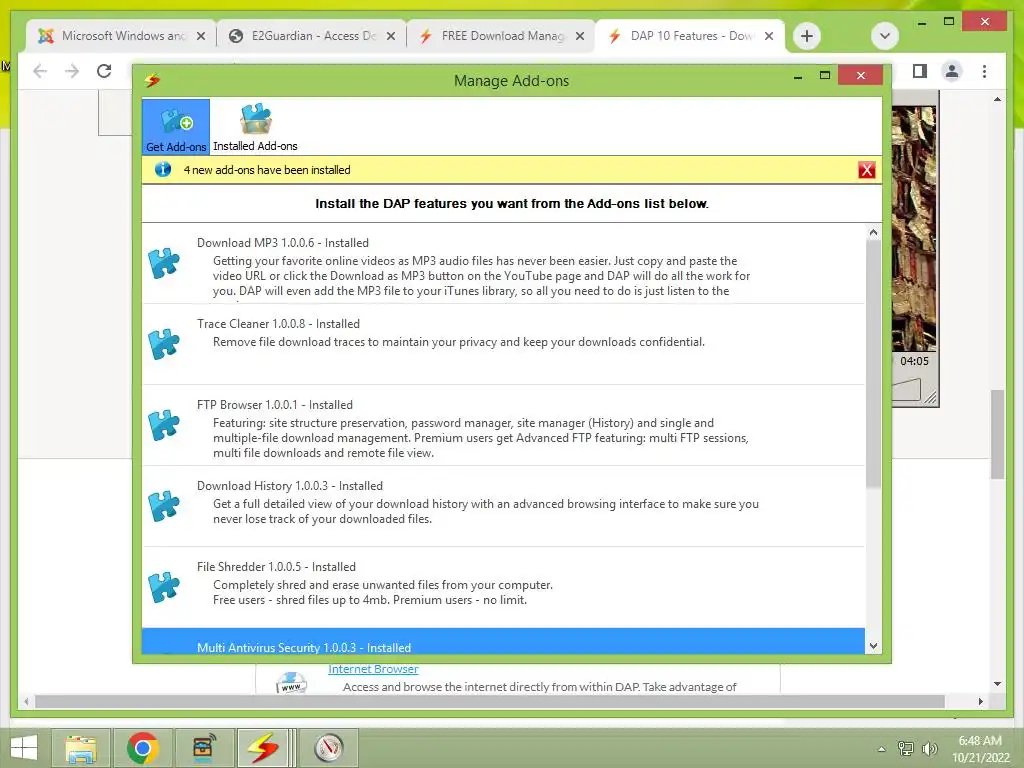This screenshot has width=1024, height=768.
Task: Open Google Chrome from taskbar
Action: [x=143, y=748]
